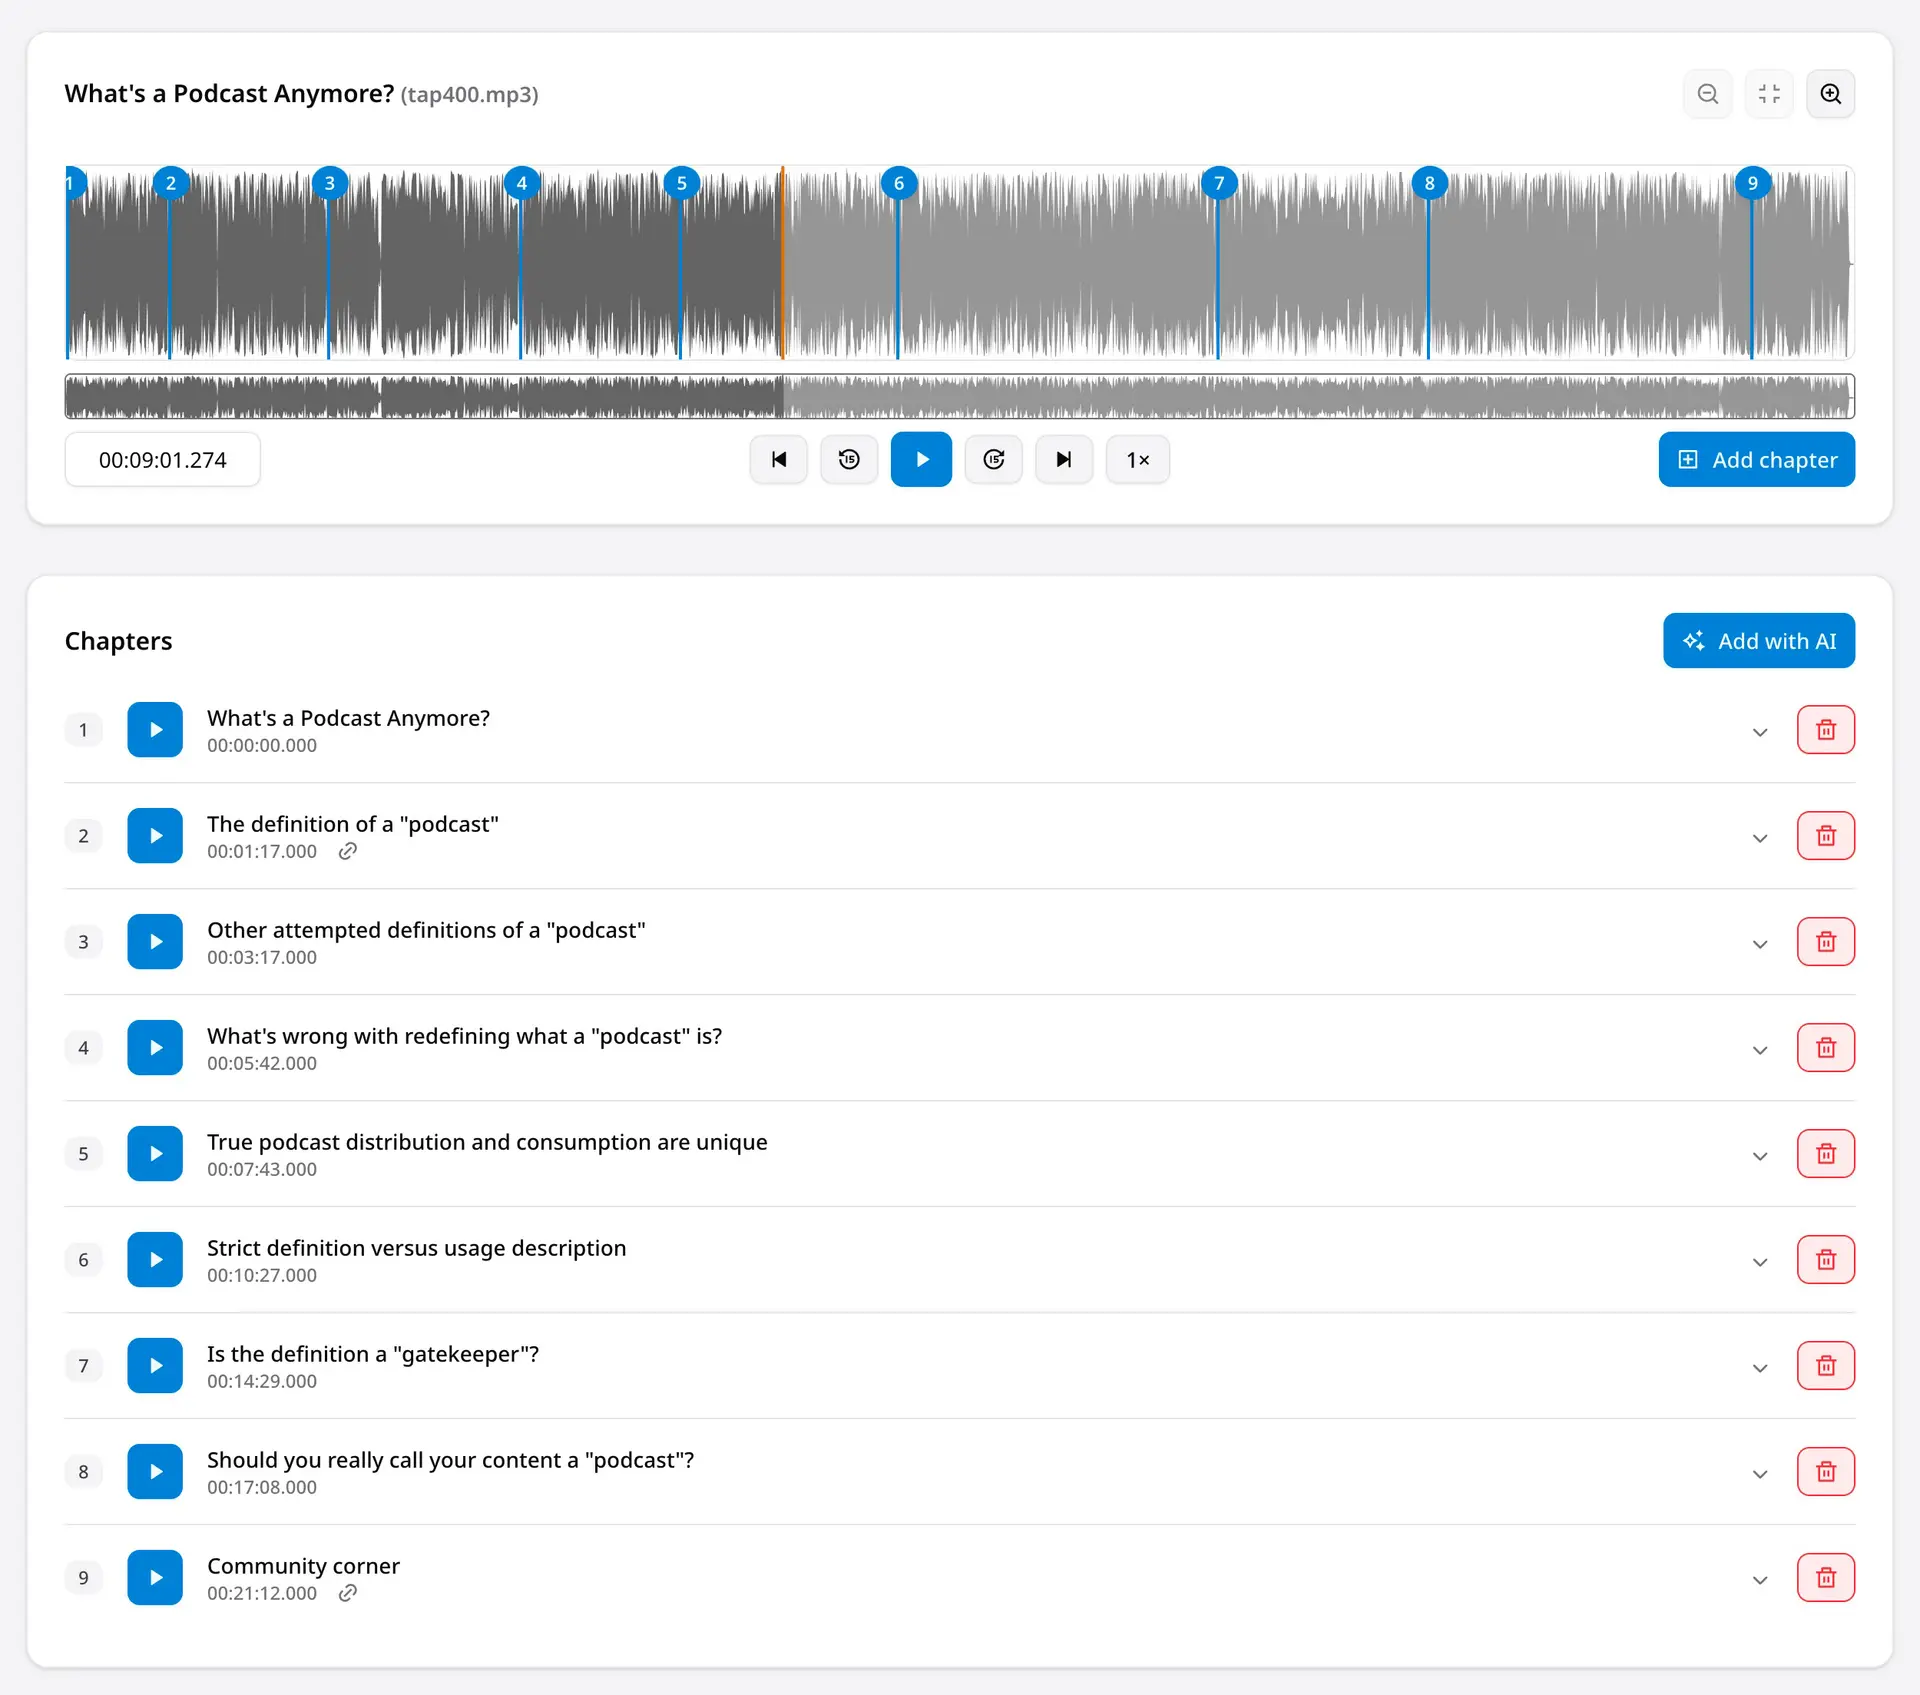Play chapter 'Other attempted definitions of a "podcast"'
The image size is (1920, 1695).
coord(155,942)
